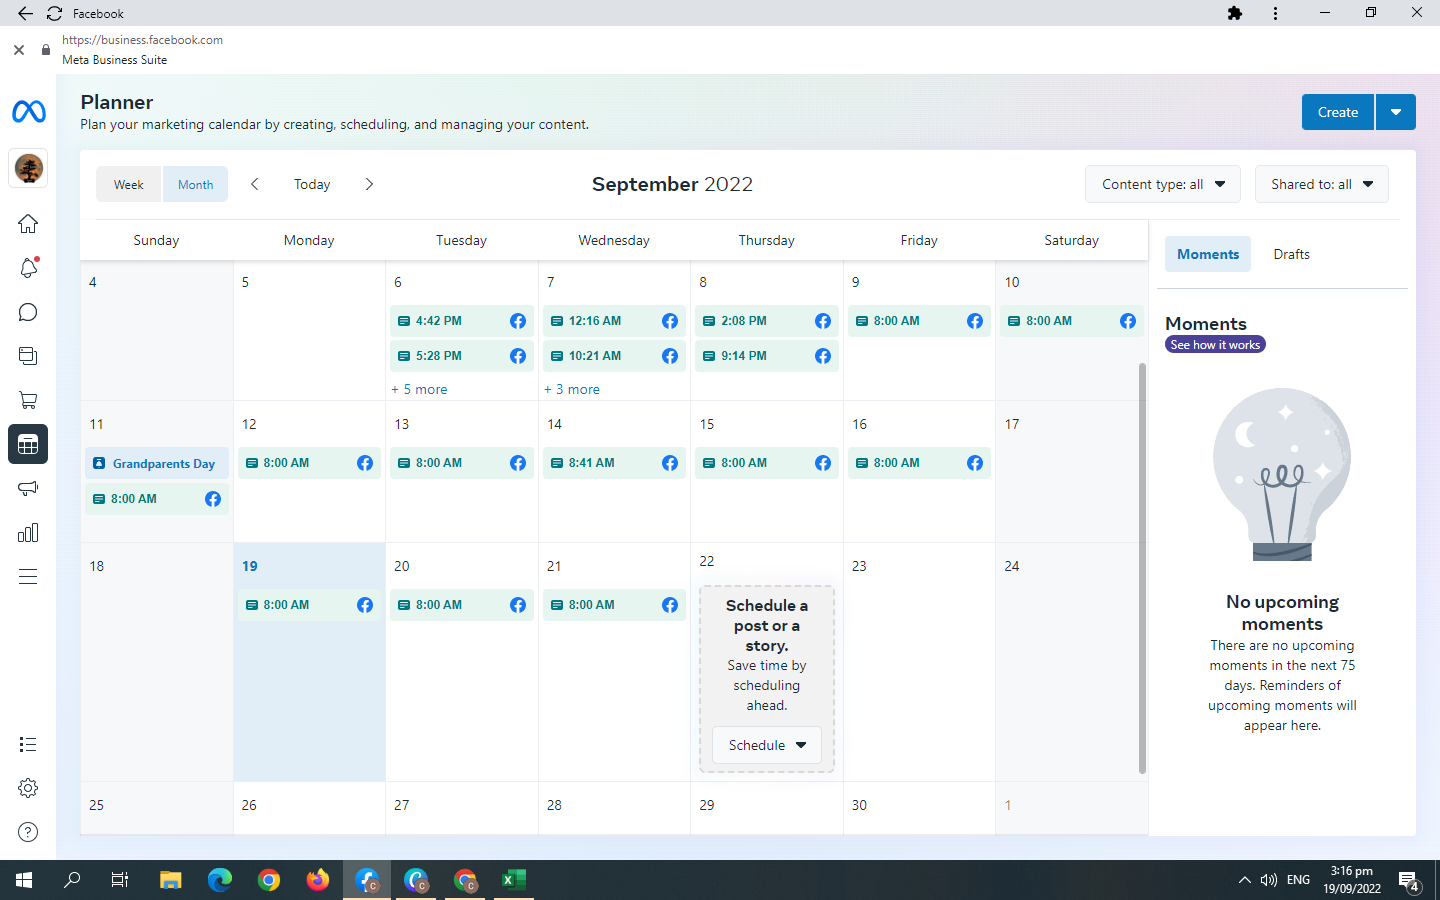1440x900 pixels.
Task: Select the Planner calendar icon in sidebar
Action: (x=28, y=444)
